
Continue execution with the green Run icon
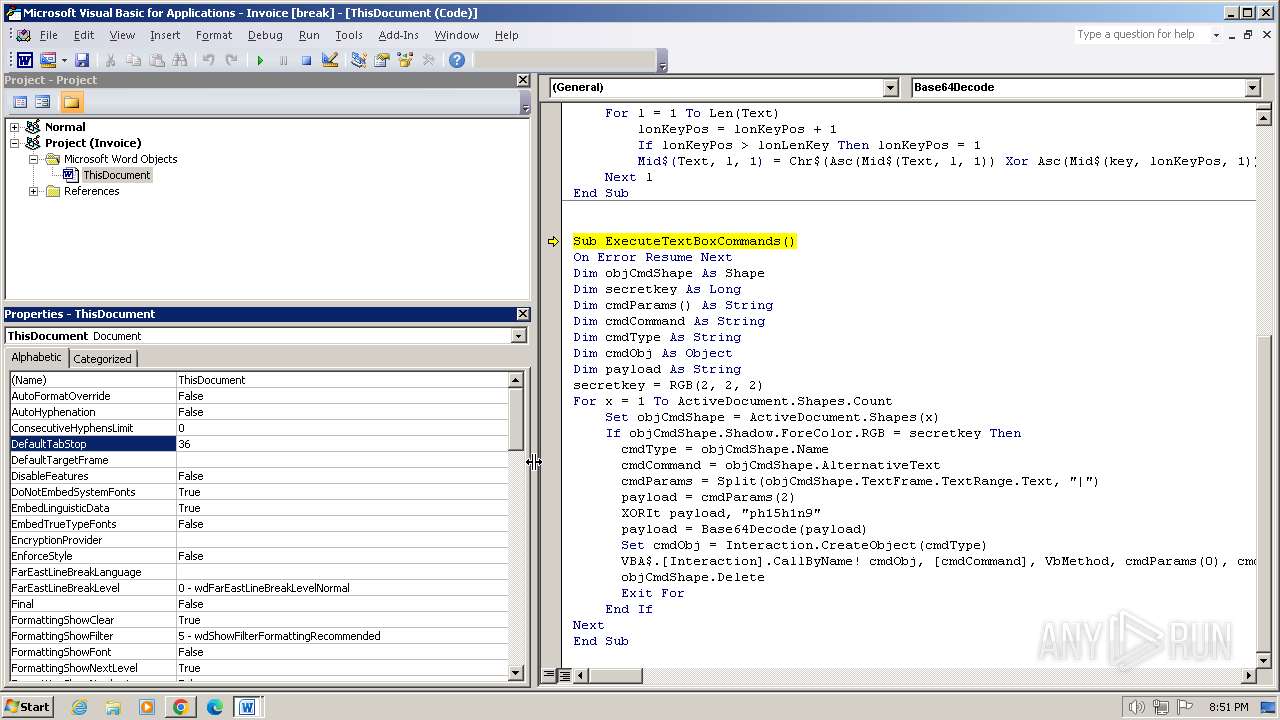(x=260, y=60)
